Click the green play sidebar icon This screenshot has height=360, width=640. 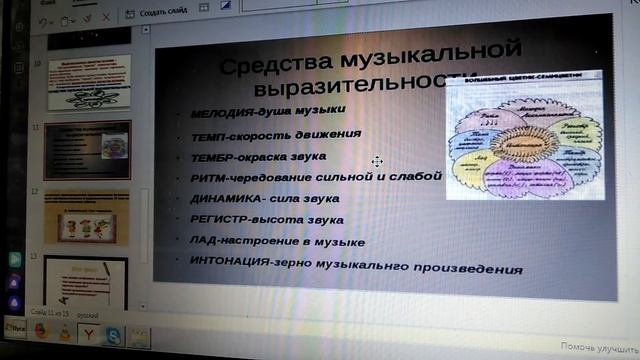(x=16, y=259)
